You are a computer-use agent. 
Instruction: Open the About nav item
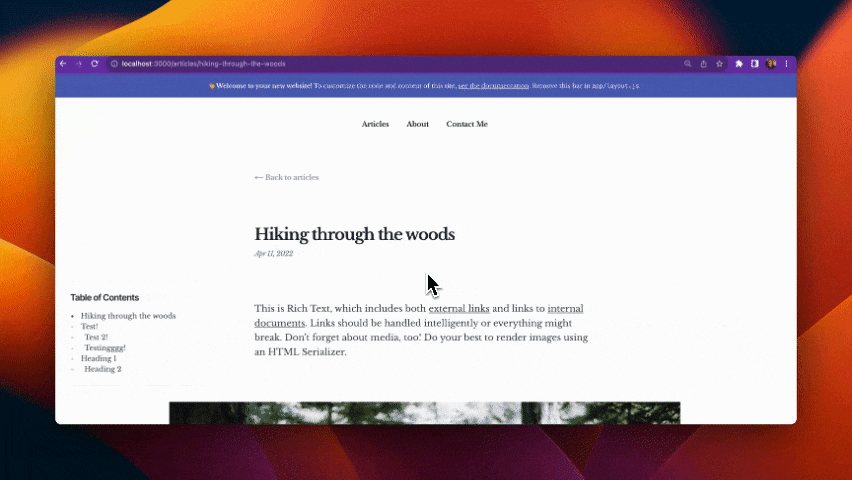[x=417, y=124]
